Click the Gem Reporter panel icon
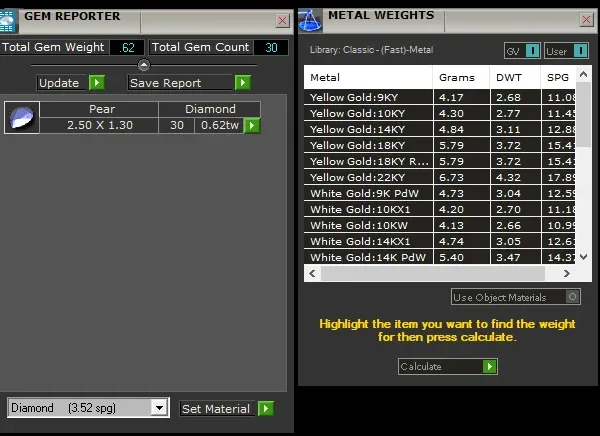 tap(7, 22)
